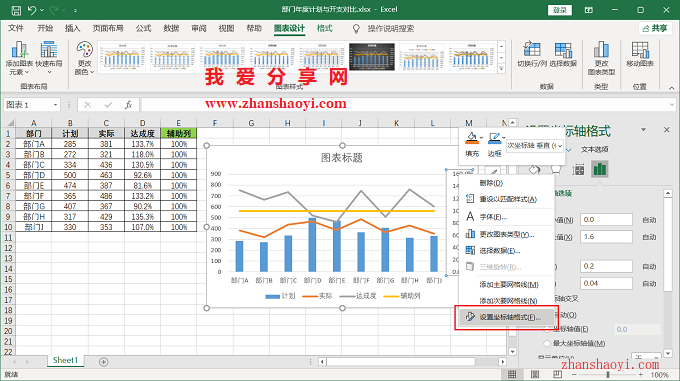Click the 登录 sign-in button
The height and width of the screenshot is (381, 680).
(x=560, y=10)
